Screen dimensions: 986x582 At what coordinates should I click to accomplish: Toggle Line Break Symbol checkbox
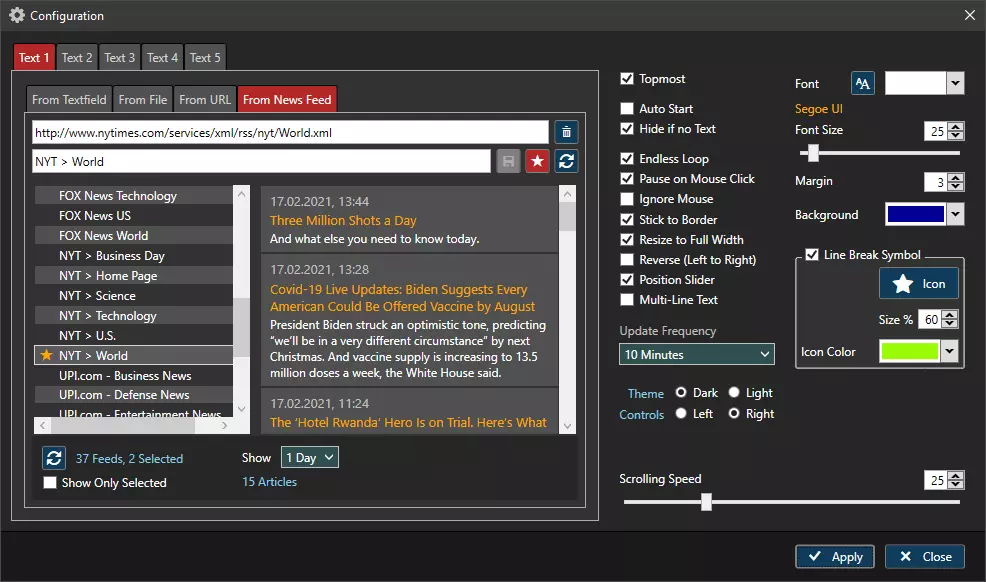tap(812, 255)
